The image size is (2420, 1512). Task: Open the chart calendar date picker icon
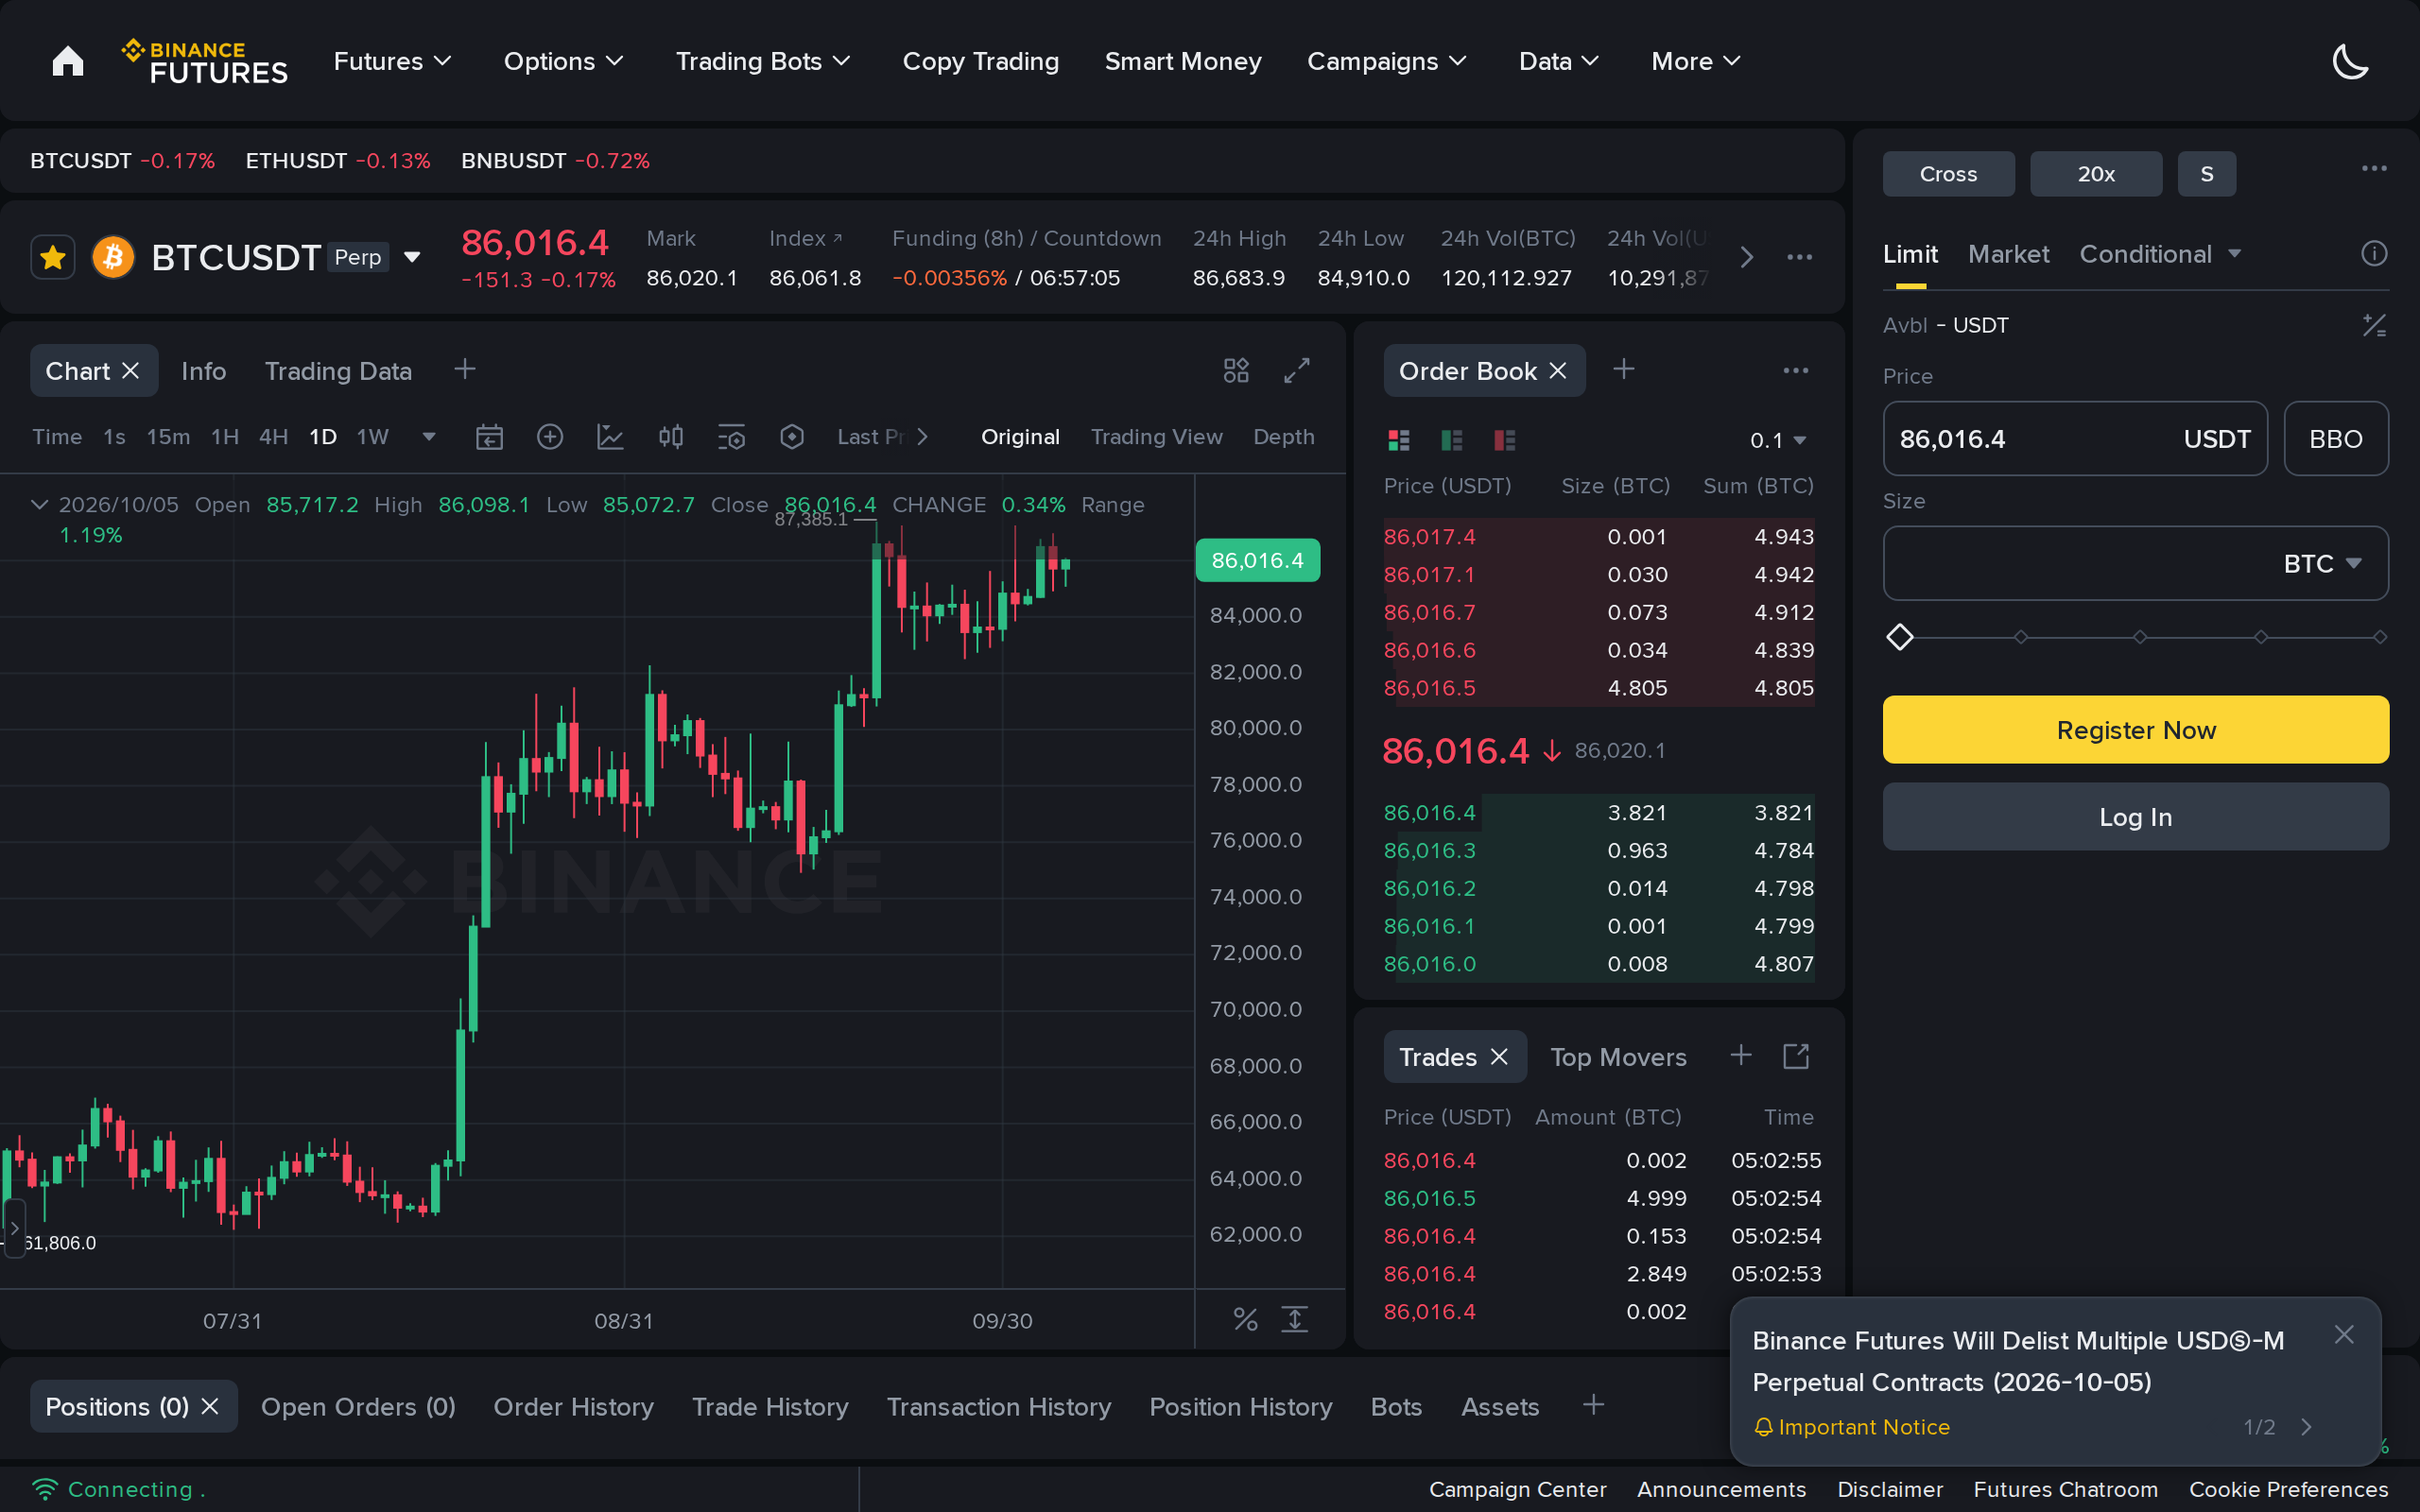[x=489, y=437]
